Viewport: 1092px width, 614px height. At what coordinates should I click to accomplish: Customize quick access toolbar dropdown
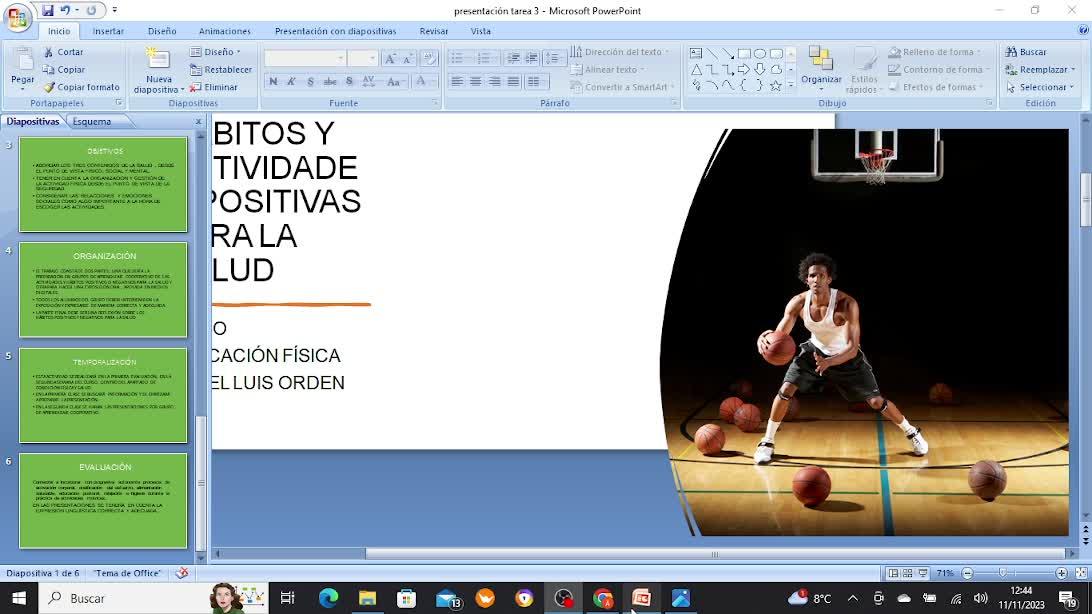pos(114,10)
